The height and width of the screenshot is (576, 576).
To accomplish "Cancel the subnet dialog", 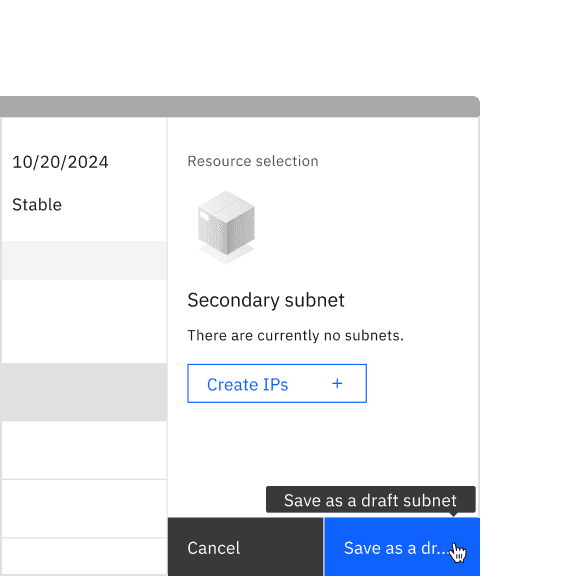I will tap(245, 547).
